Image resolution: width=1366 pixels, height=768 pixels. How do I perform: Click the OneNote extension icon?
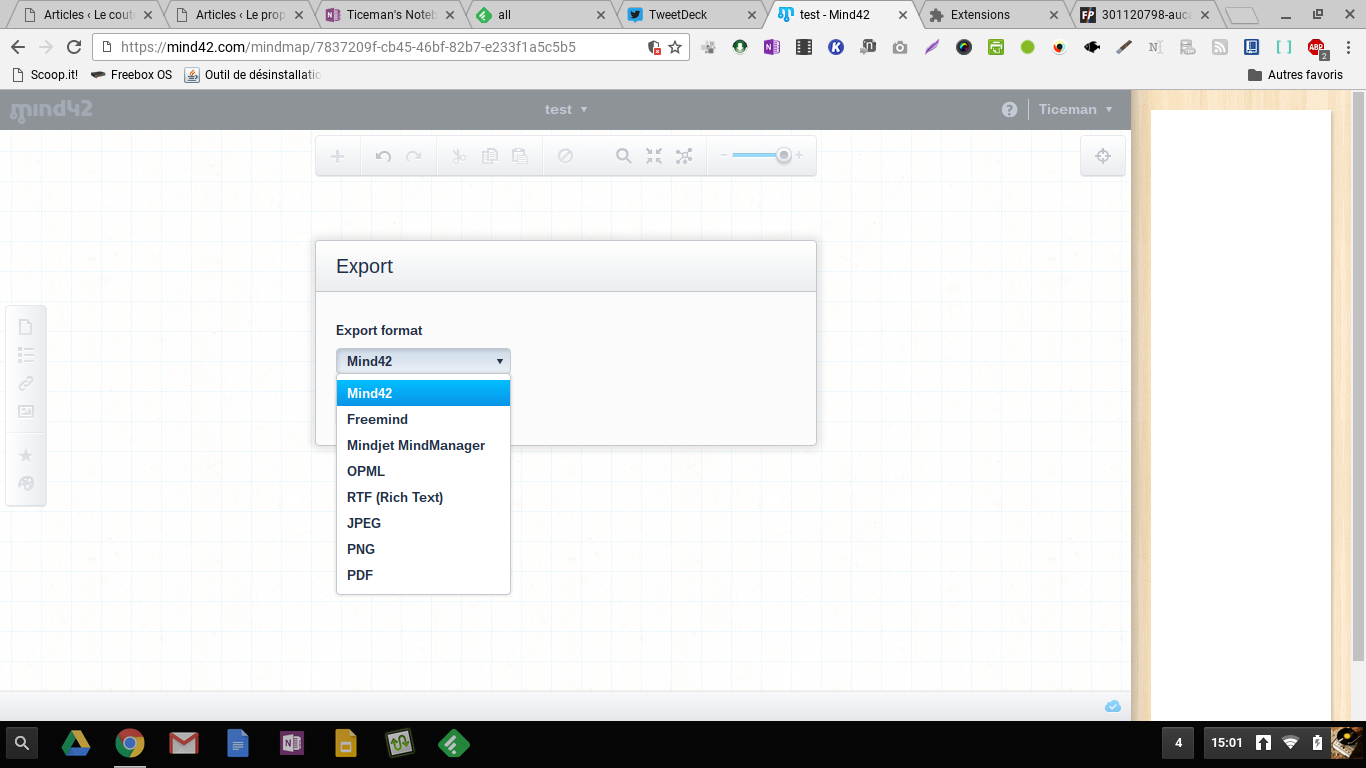click(x=771, y=47)
